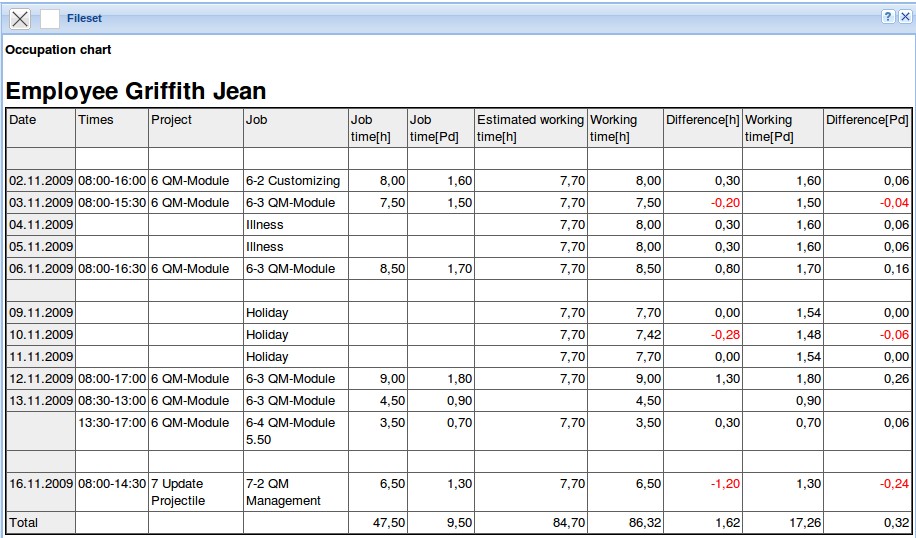The width and height of the screenshot is (916, 538).
Task: Select the 7-2 QM Management job cell
Action: point(283,491)
